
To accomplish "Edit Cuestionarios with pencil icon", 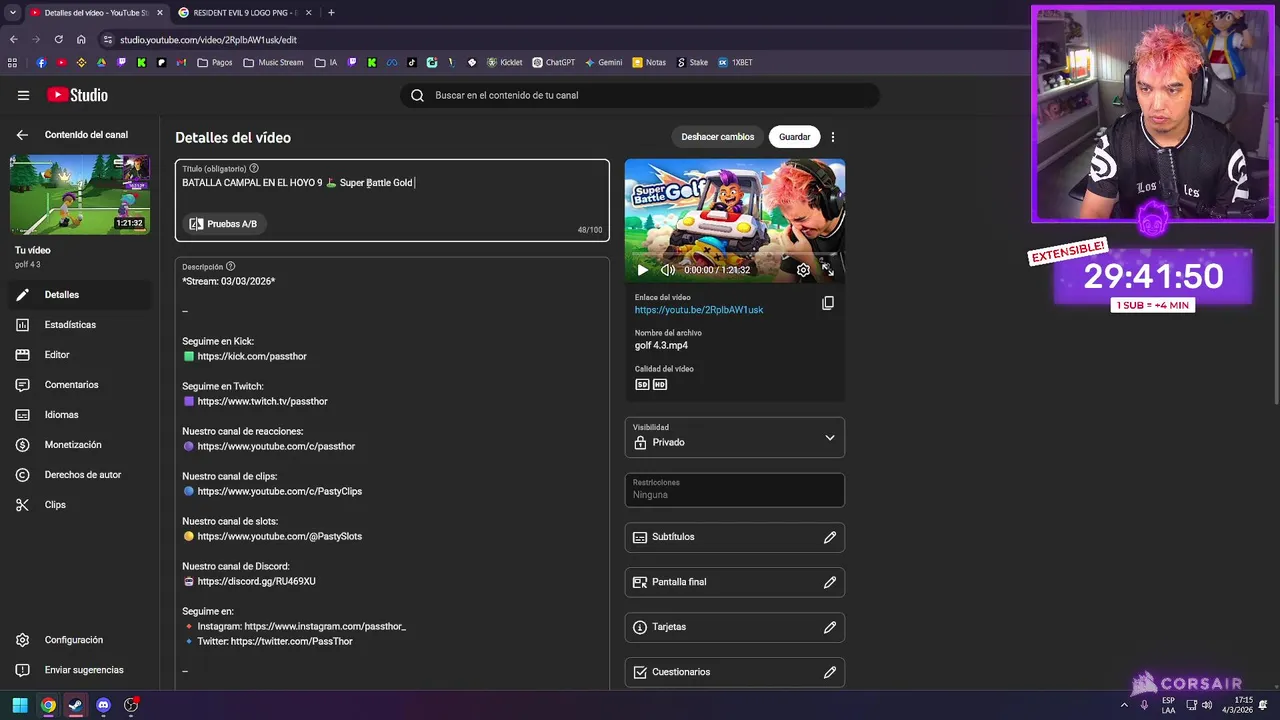I will point(830,672).
